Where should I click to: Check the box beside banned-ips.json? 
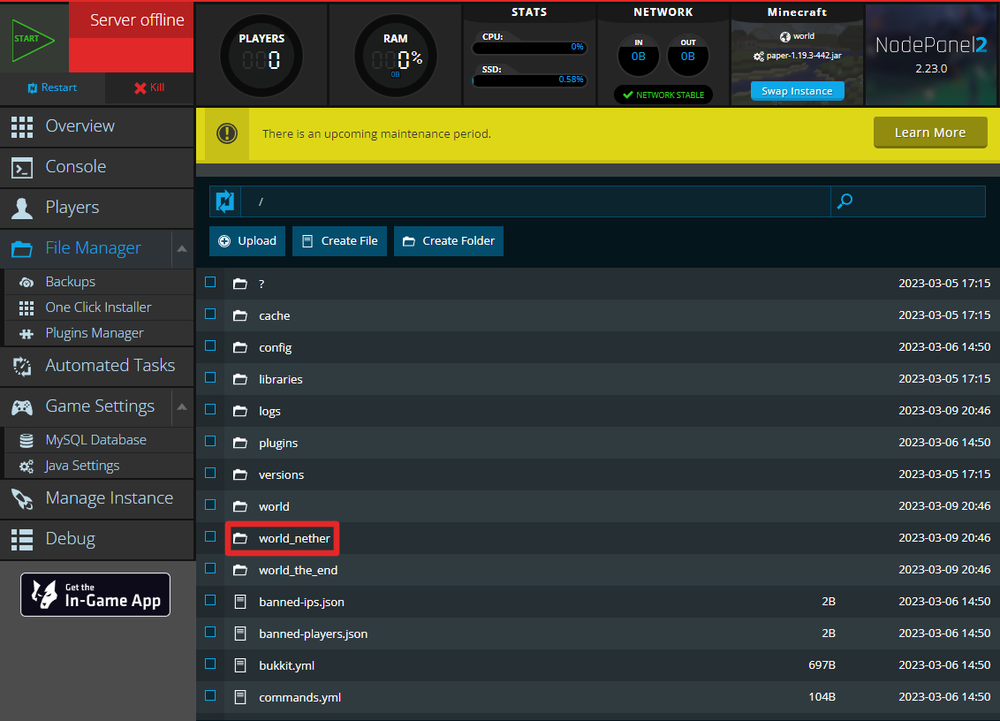pos(210,600)
